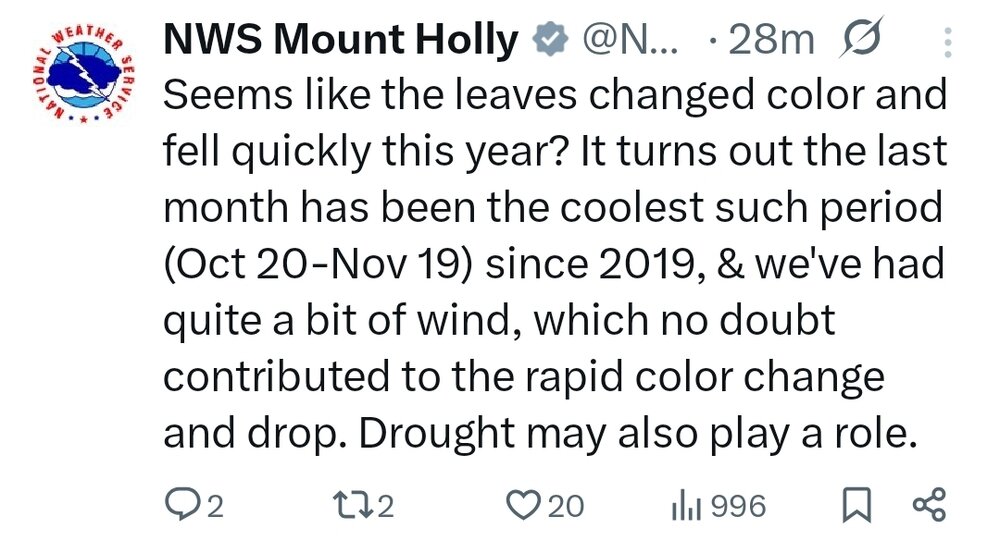This screenshot has height=541, width=1000.
Task: Click the blue verified badge
Action: 547,40
